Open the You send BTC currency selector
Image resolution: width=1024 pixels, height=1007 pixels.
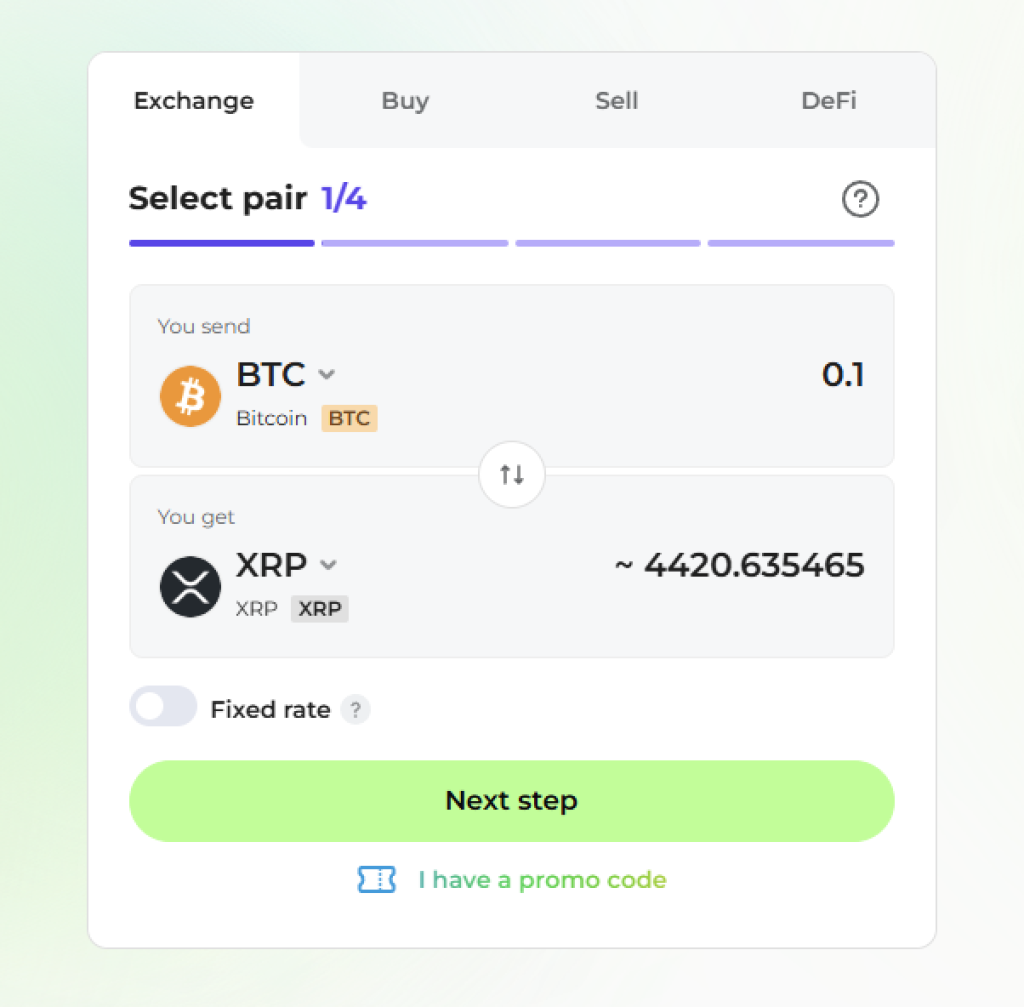click(285, 375)
